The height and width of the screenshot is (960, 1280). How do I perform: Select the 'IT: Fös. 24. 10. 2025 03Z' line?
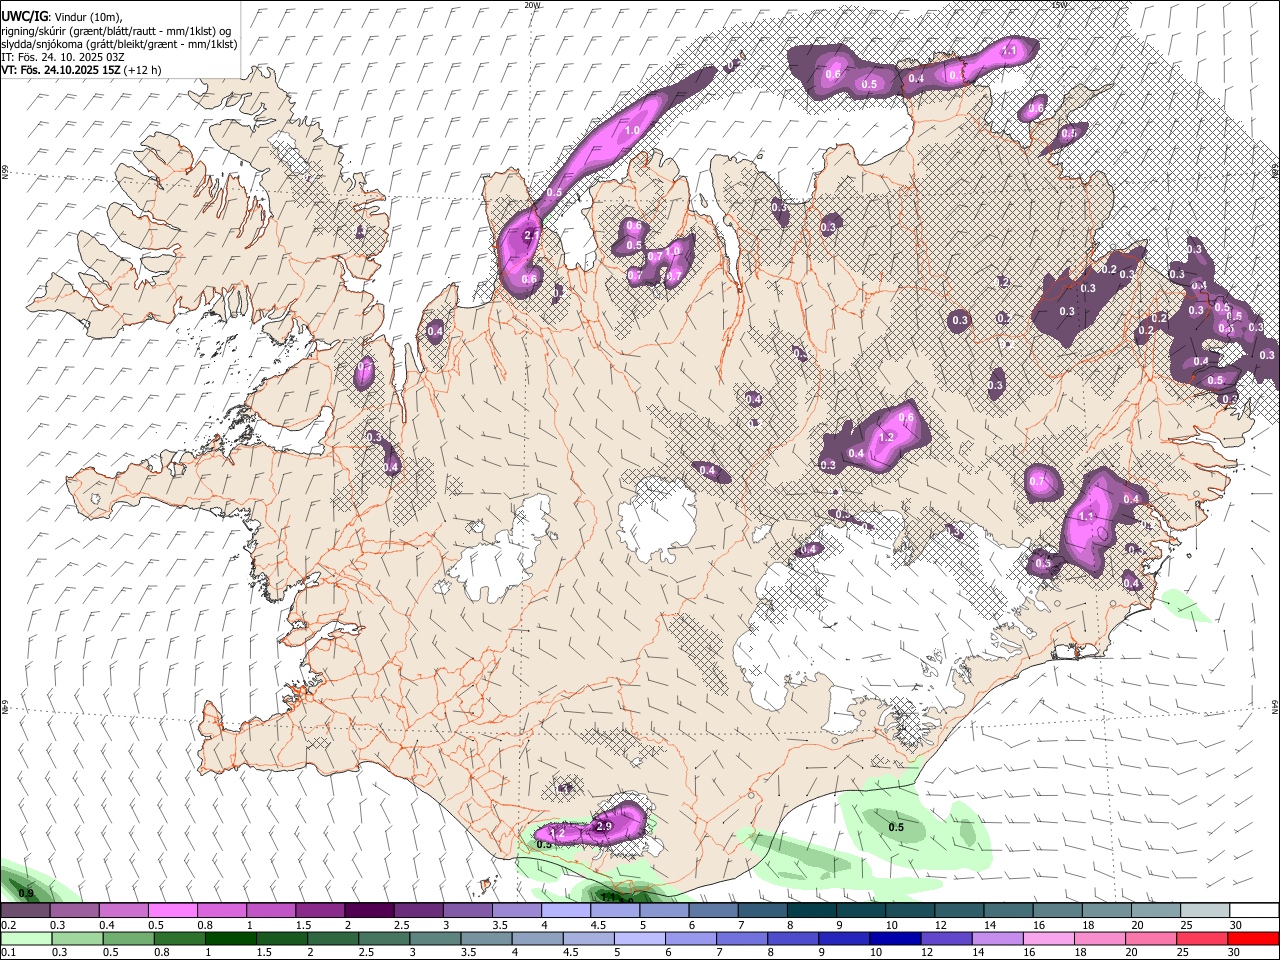[x=63, y=57]
